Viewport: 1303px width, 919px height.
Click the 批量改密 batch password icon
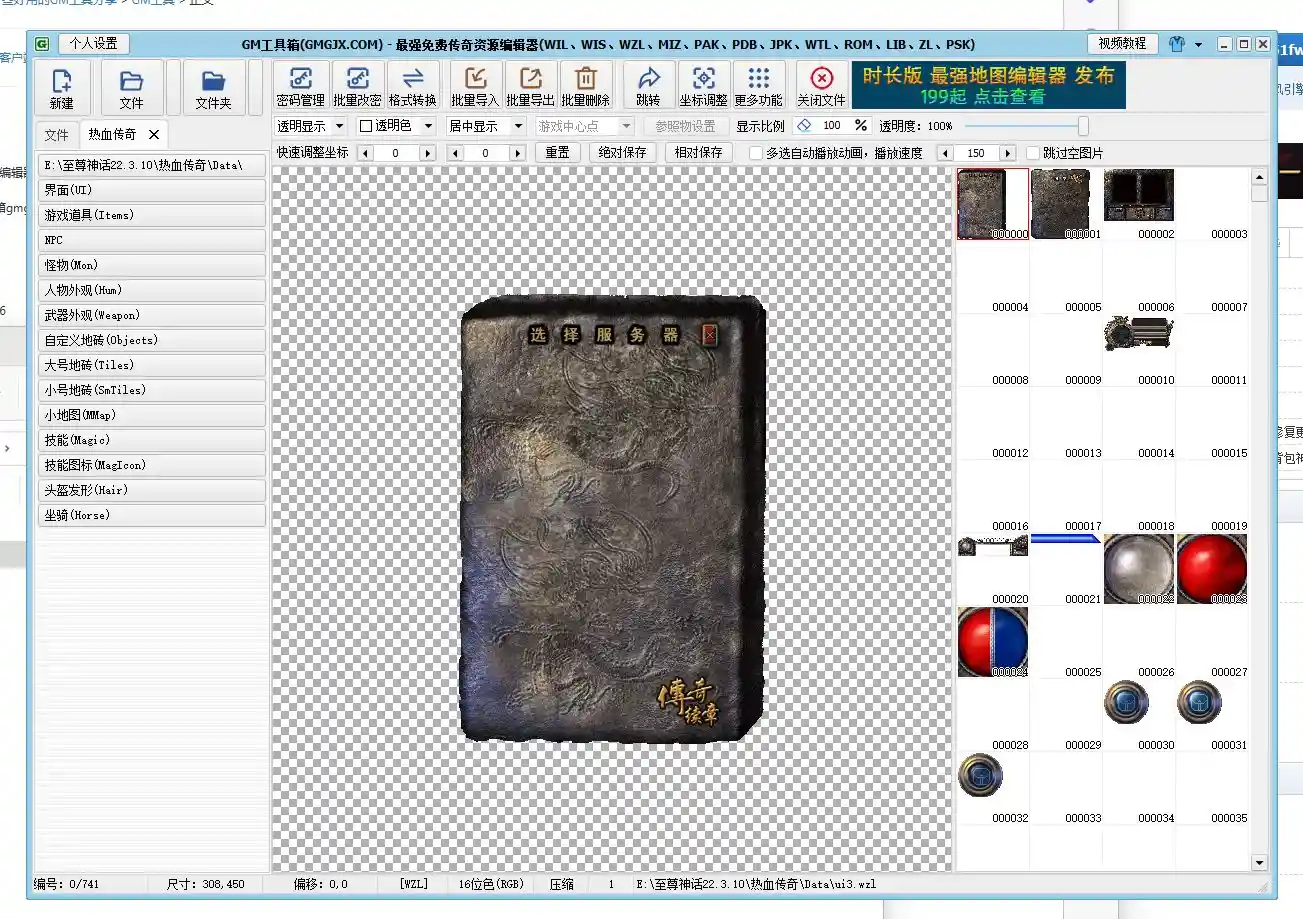(358, 86)
